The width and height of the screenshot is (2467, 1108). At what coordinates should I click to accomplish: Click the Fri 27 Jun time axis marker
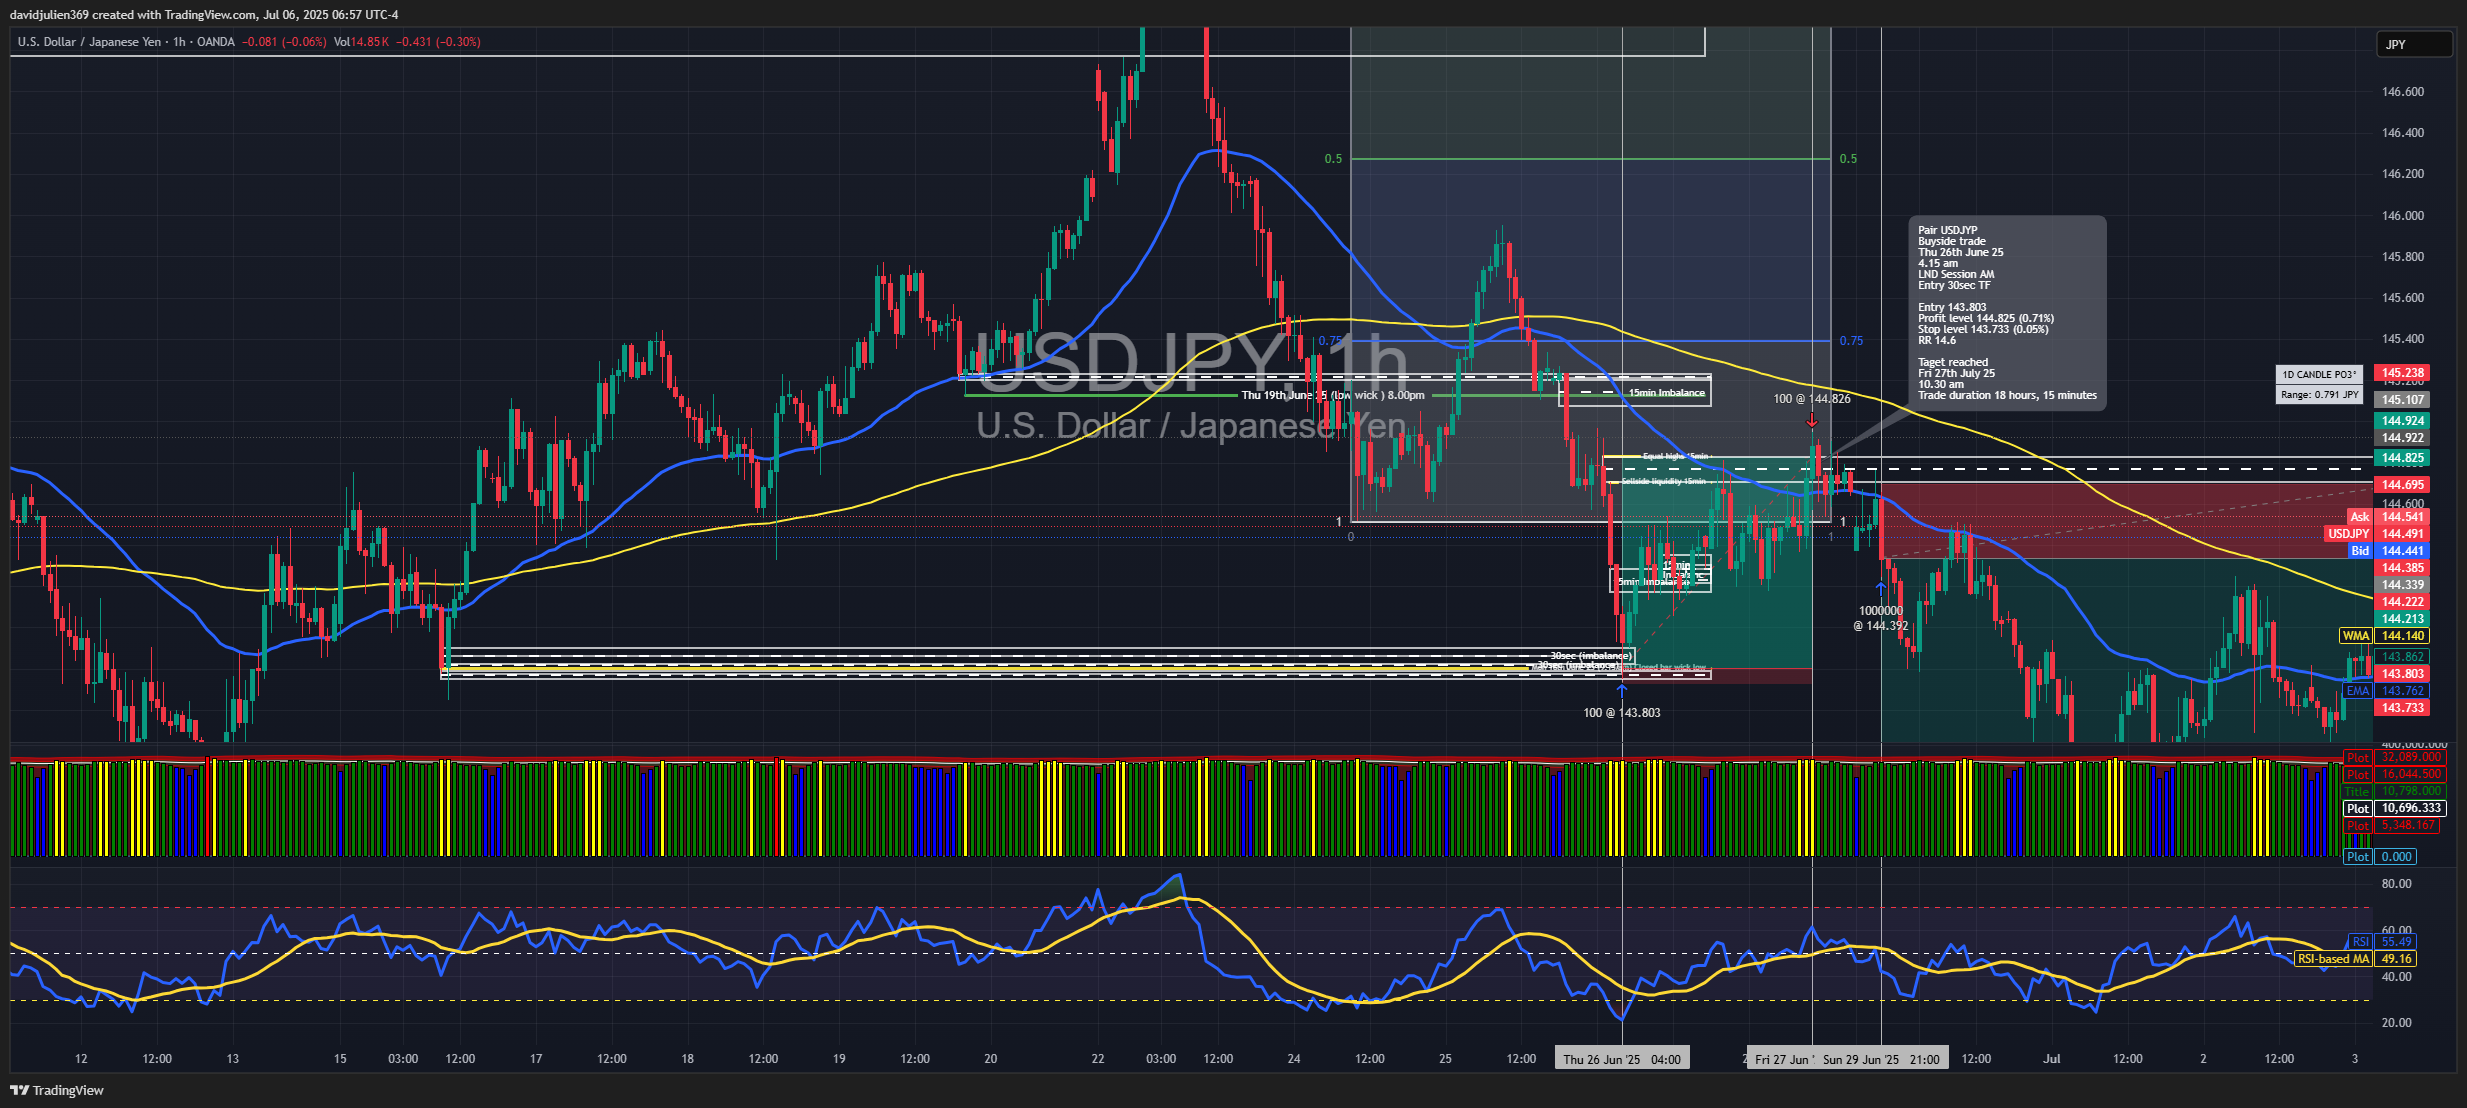tap(1781, 1059)
